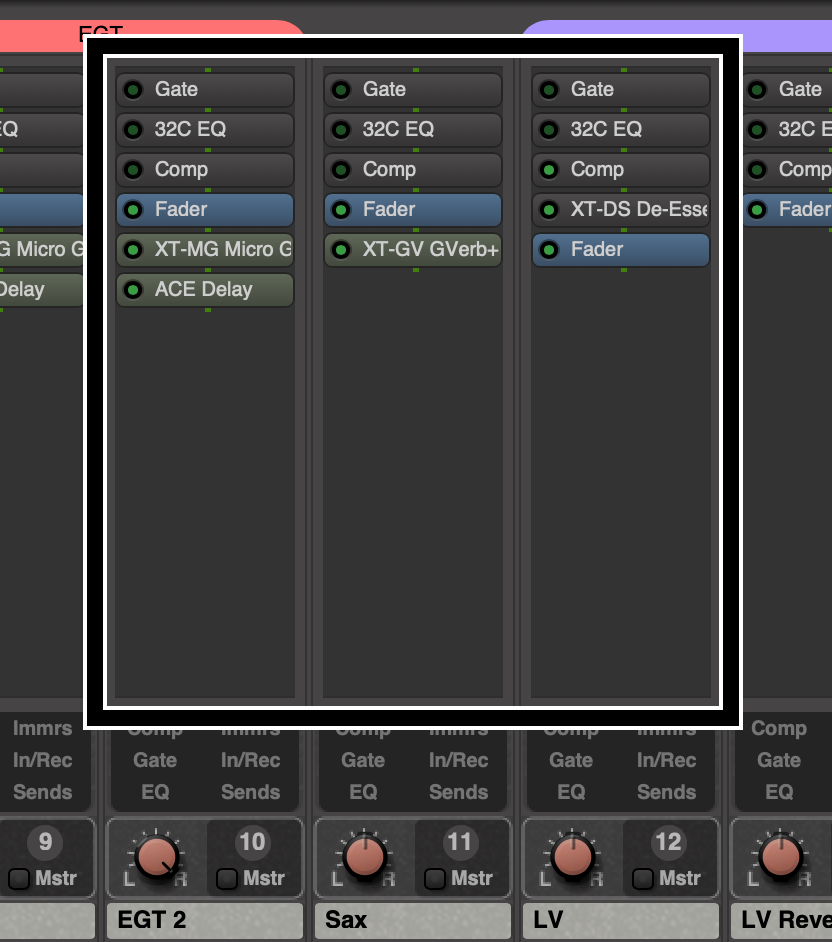Screen dimensions: 832x942
Task: Select the Comp slot on Sax strip
Action: 413,170
